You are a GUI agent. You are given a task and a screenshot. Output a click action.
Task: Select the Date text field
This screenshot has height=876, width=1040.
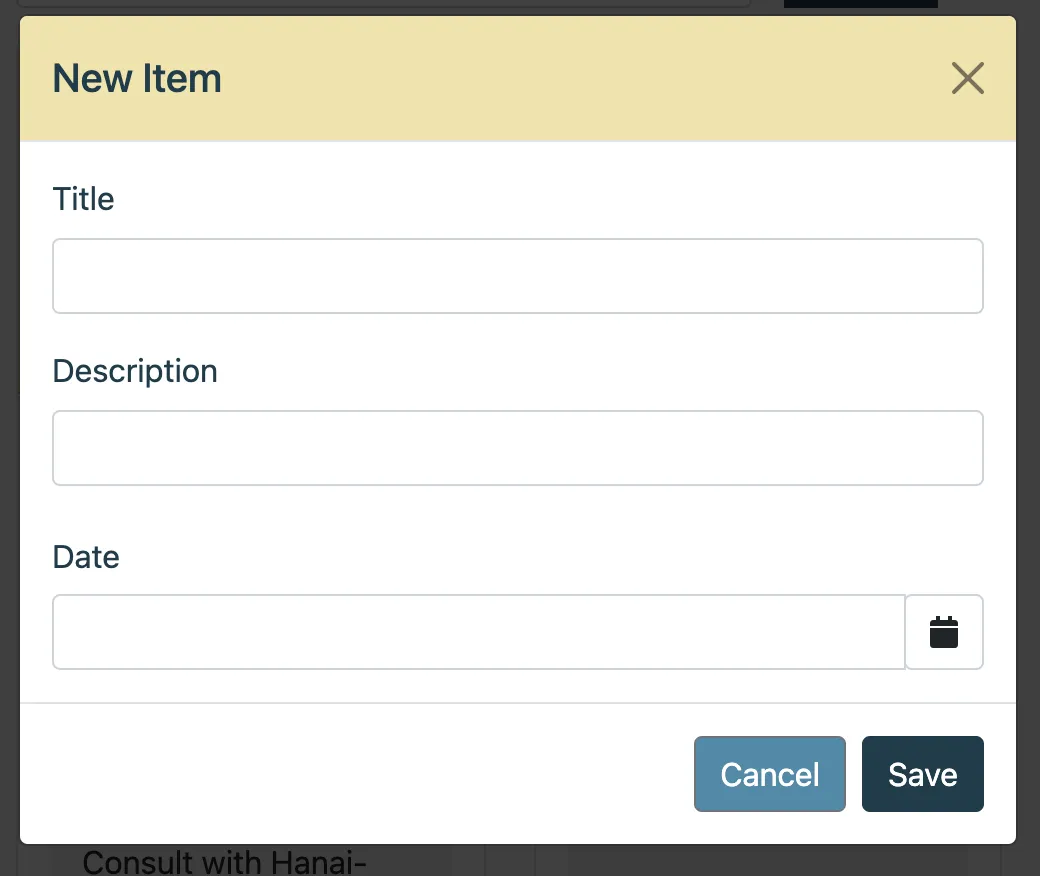pyautogui.click(x=478, y=632)
